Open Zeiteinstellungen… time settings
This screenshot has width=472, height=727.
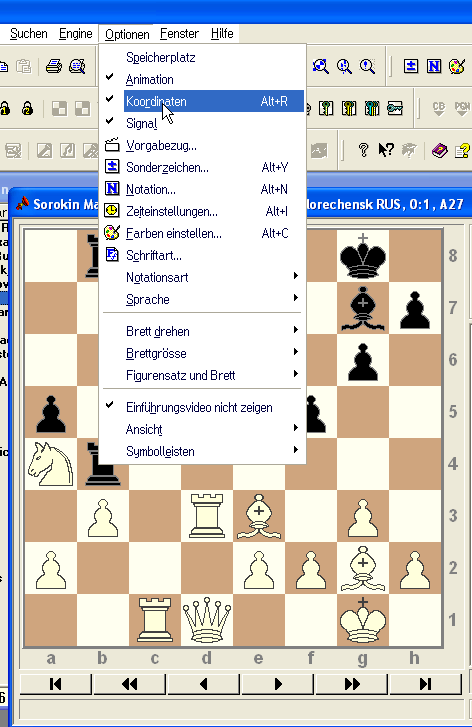point(204,211)
